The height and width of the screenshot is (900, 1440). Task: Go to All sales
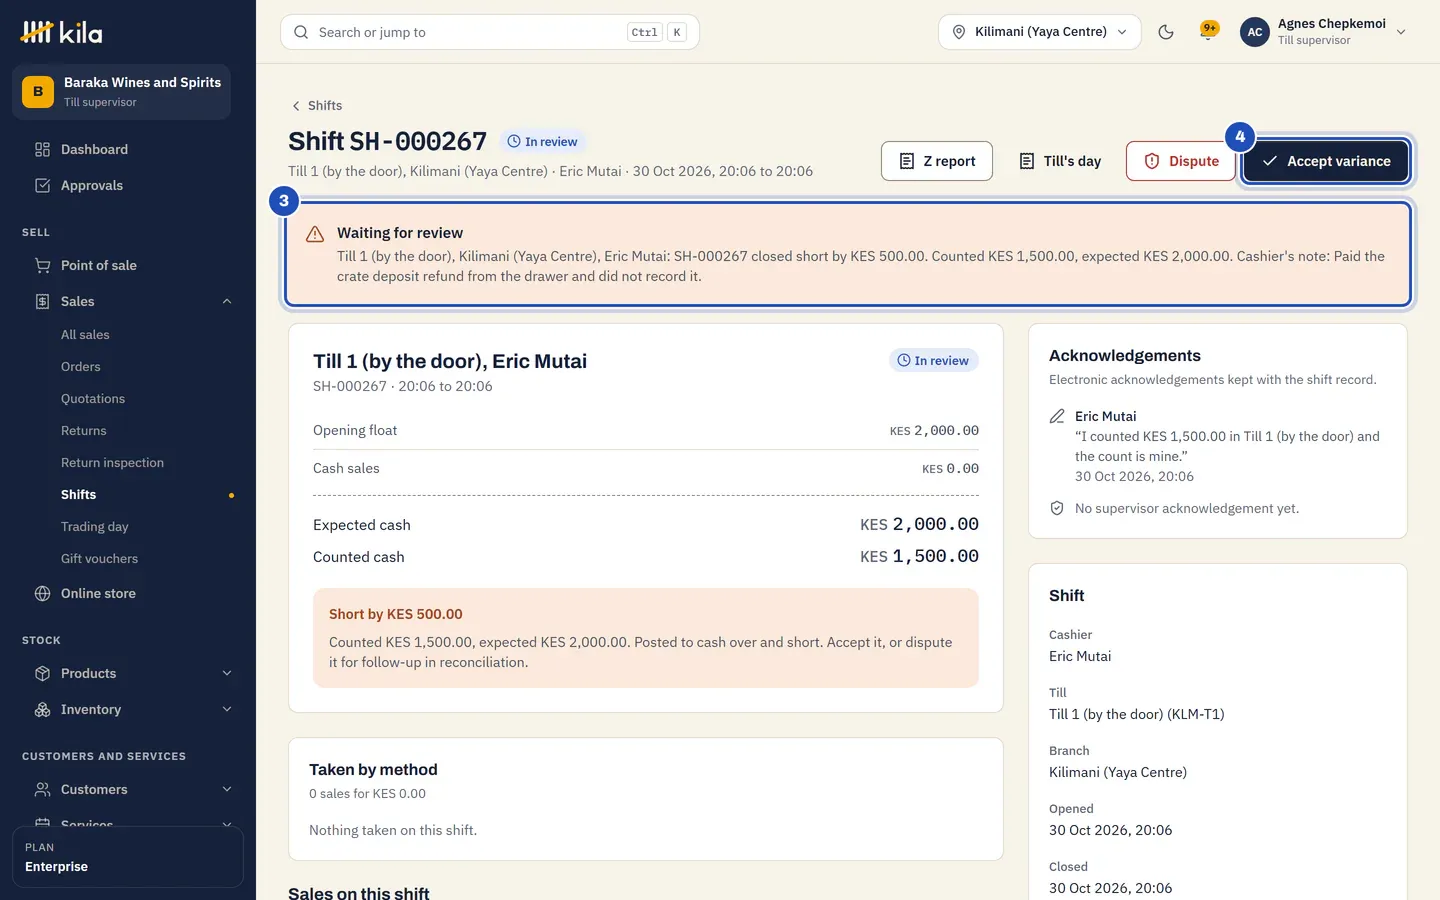tap(85, 335)
